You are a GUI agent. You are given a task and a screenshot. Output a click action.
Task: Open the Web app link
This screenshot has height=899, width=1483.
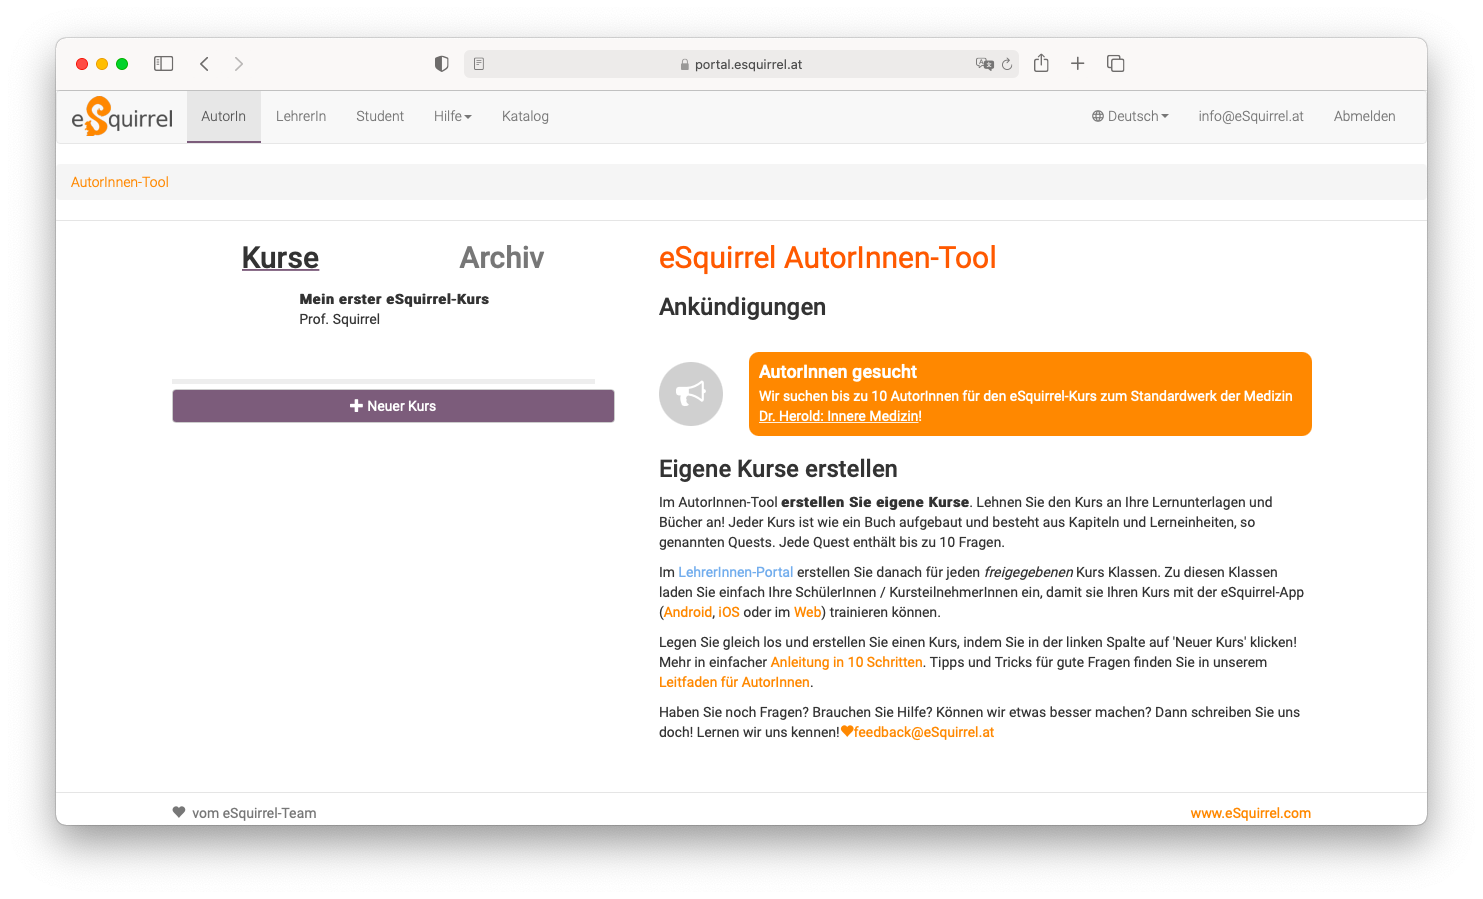pos(807,612)
